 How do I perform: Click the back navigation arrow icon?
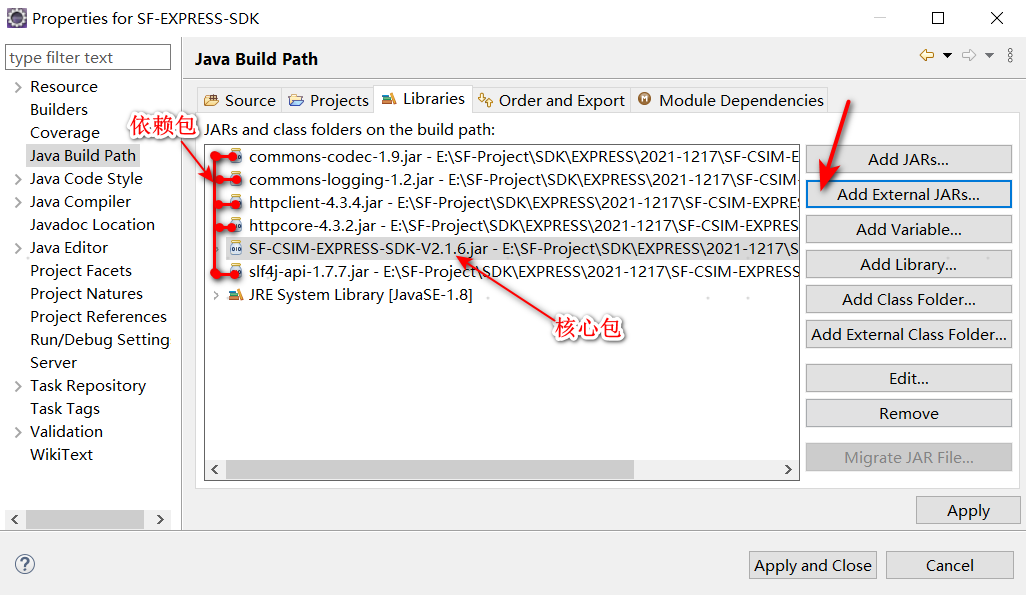pos(927,56)
